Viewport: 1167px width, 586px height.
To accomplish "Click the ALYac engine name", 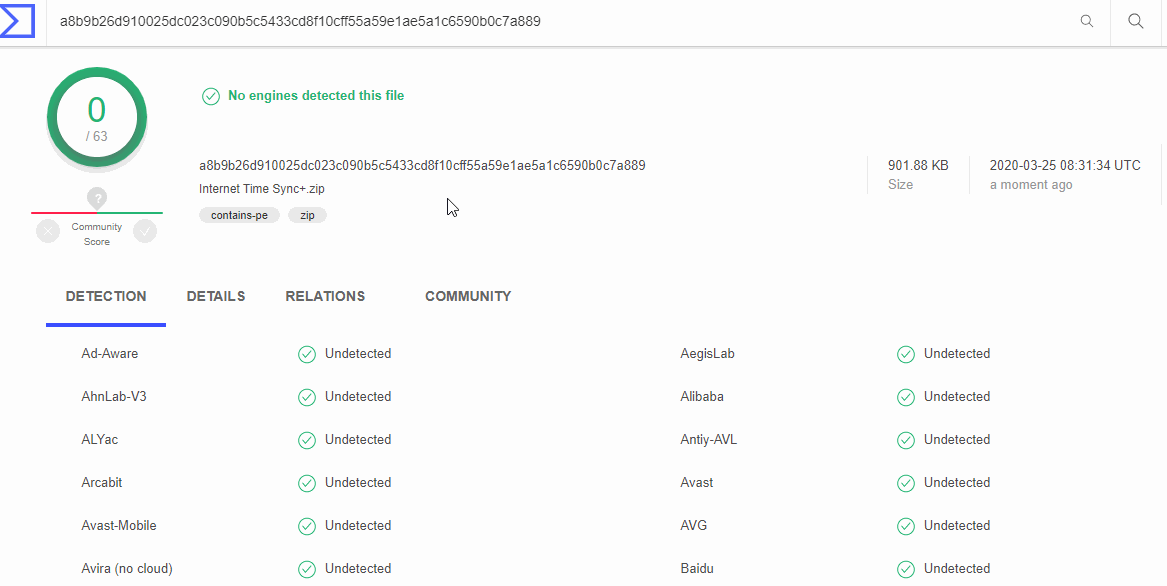I will pyautogui.click(x=100, y=440).
